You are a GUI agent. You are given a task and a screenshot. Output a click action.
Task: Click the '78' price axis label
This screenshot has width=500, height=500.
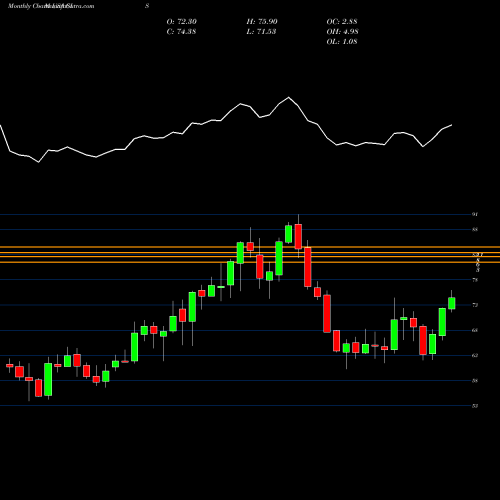pos(475,280)
